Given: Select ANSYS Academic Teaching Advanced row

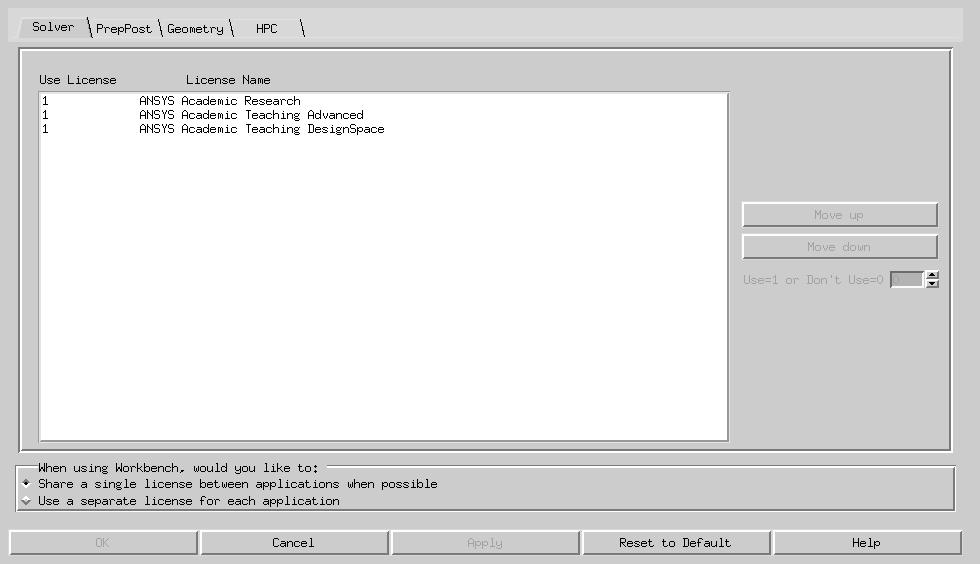Looking at the screenshot, I should [x=383, y=115].
